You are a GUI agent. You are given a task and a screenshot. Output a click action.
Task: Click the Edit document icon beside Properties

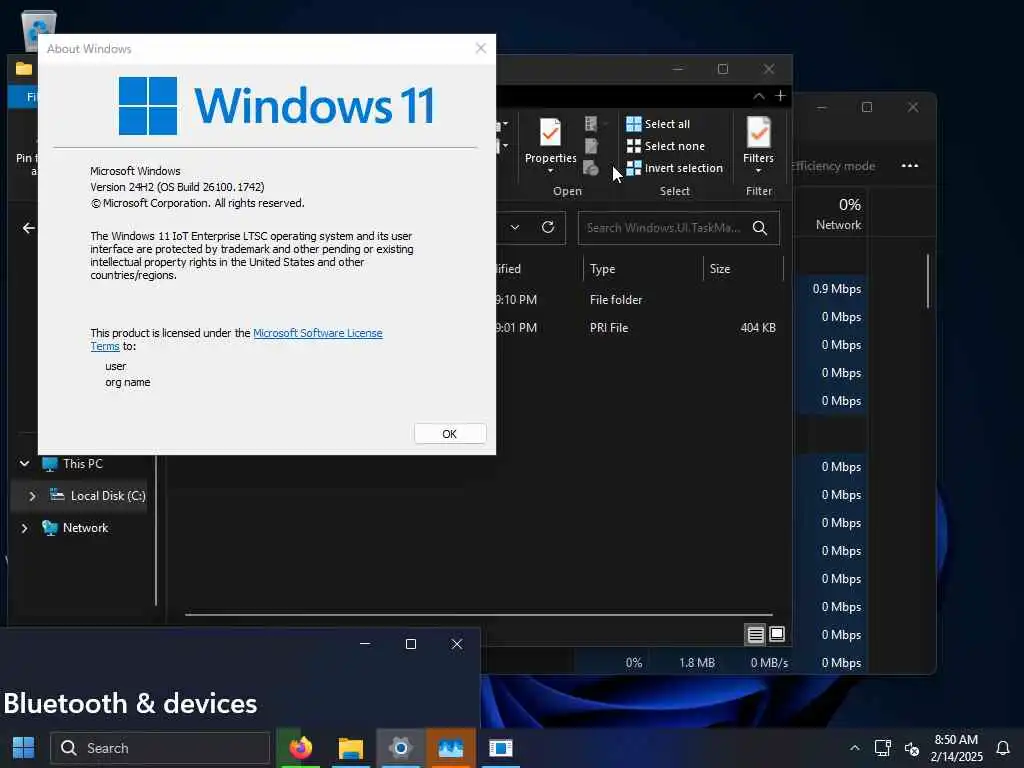pos(592,146)
